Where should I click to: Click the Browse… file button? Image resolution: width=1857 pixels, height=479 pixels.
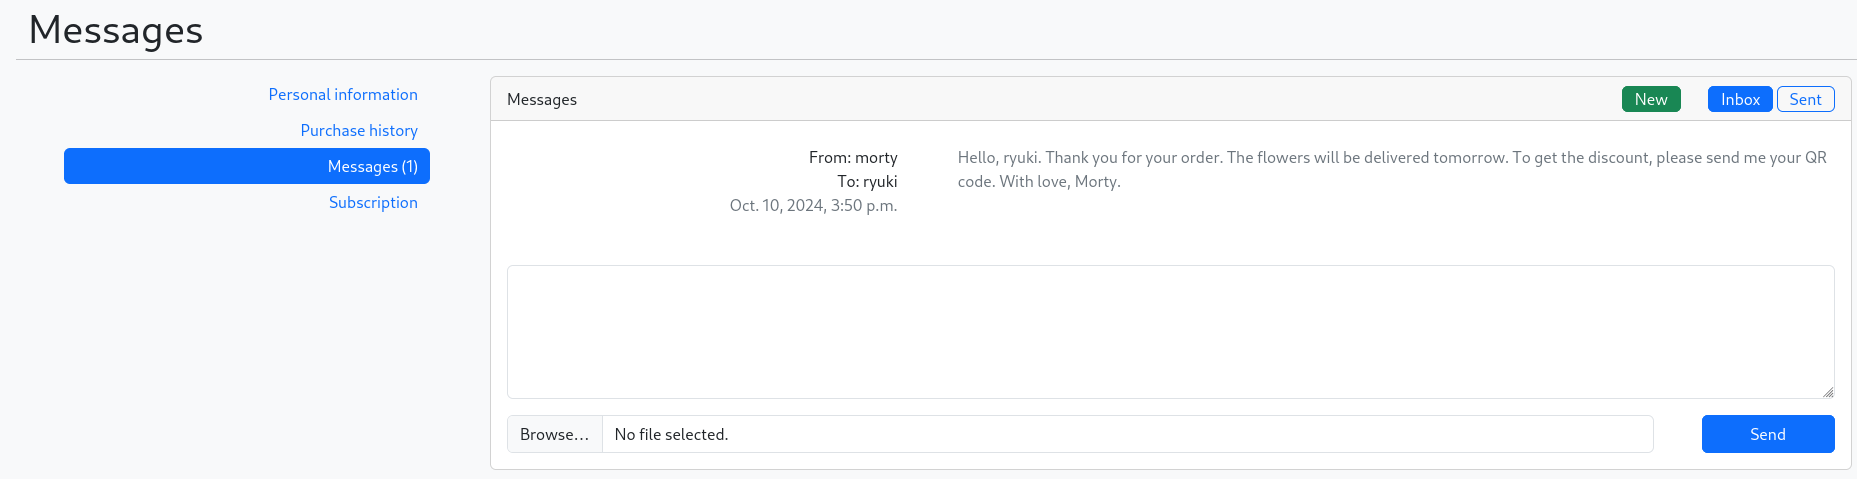[x=555, y=434]
